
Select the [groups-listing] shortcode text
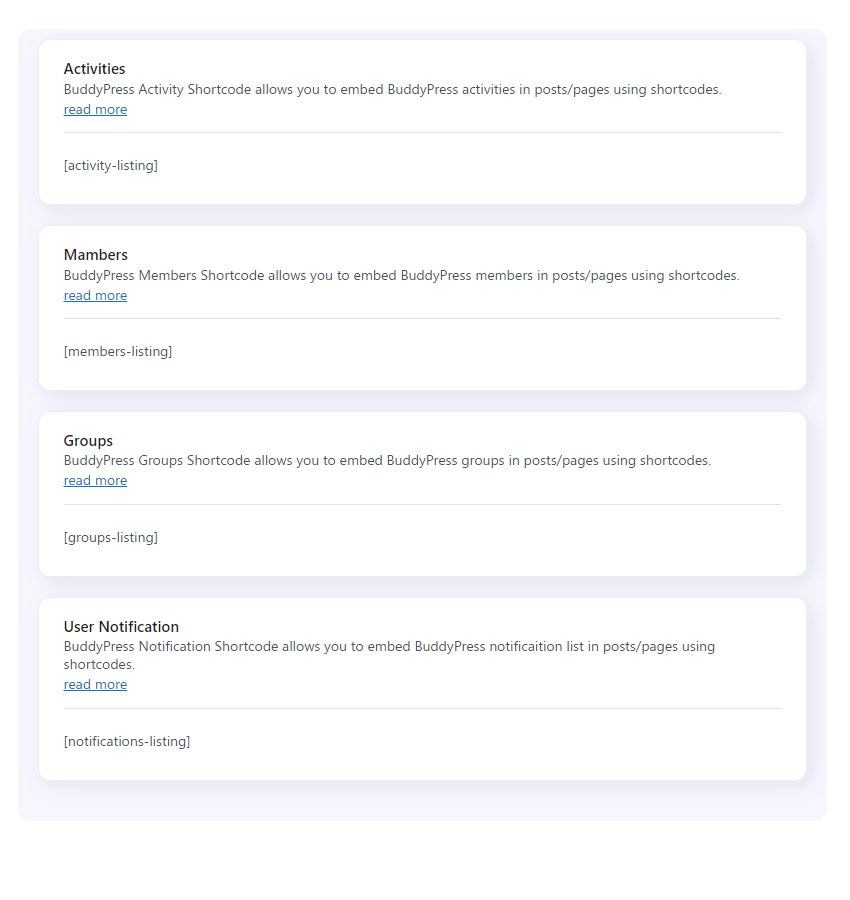click(110, 537)
